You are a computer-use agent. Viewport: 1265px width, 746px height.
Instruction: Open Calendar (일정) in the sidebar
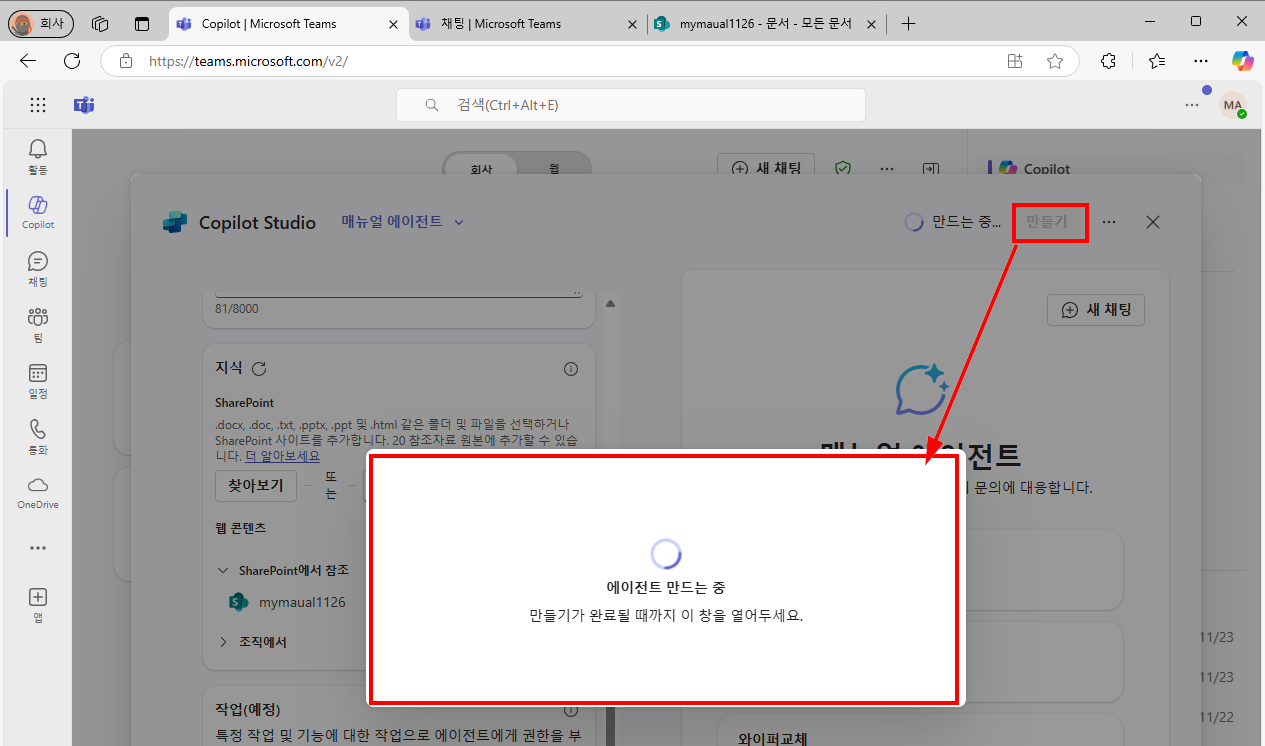38,380
